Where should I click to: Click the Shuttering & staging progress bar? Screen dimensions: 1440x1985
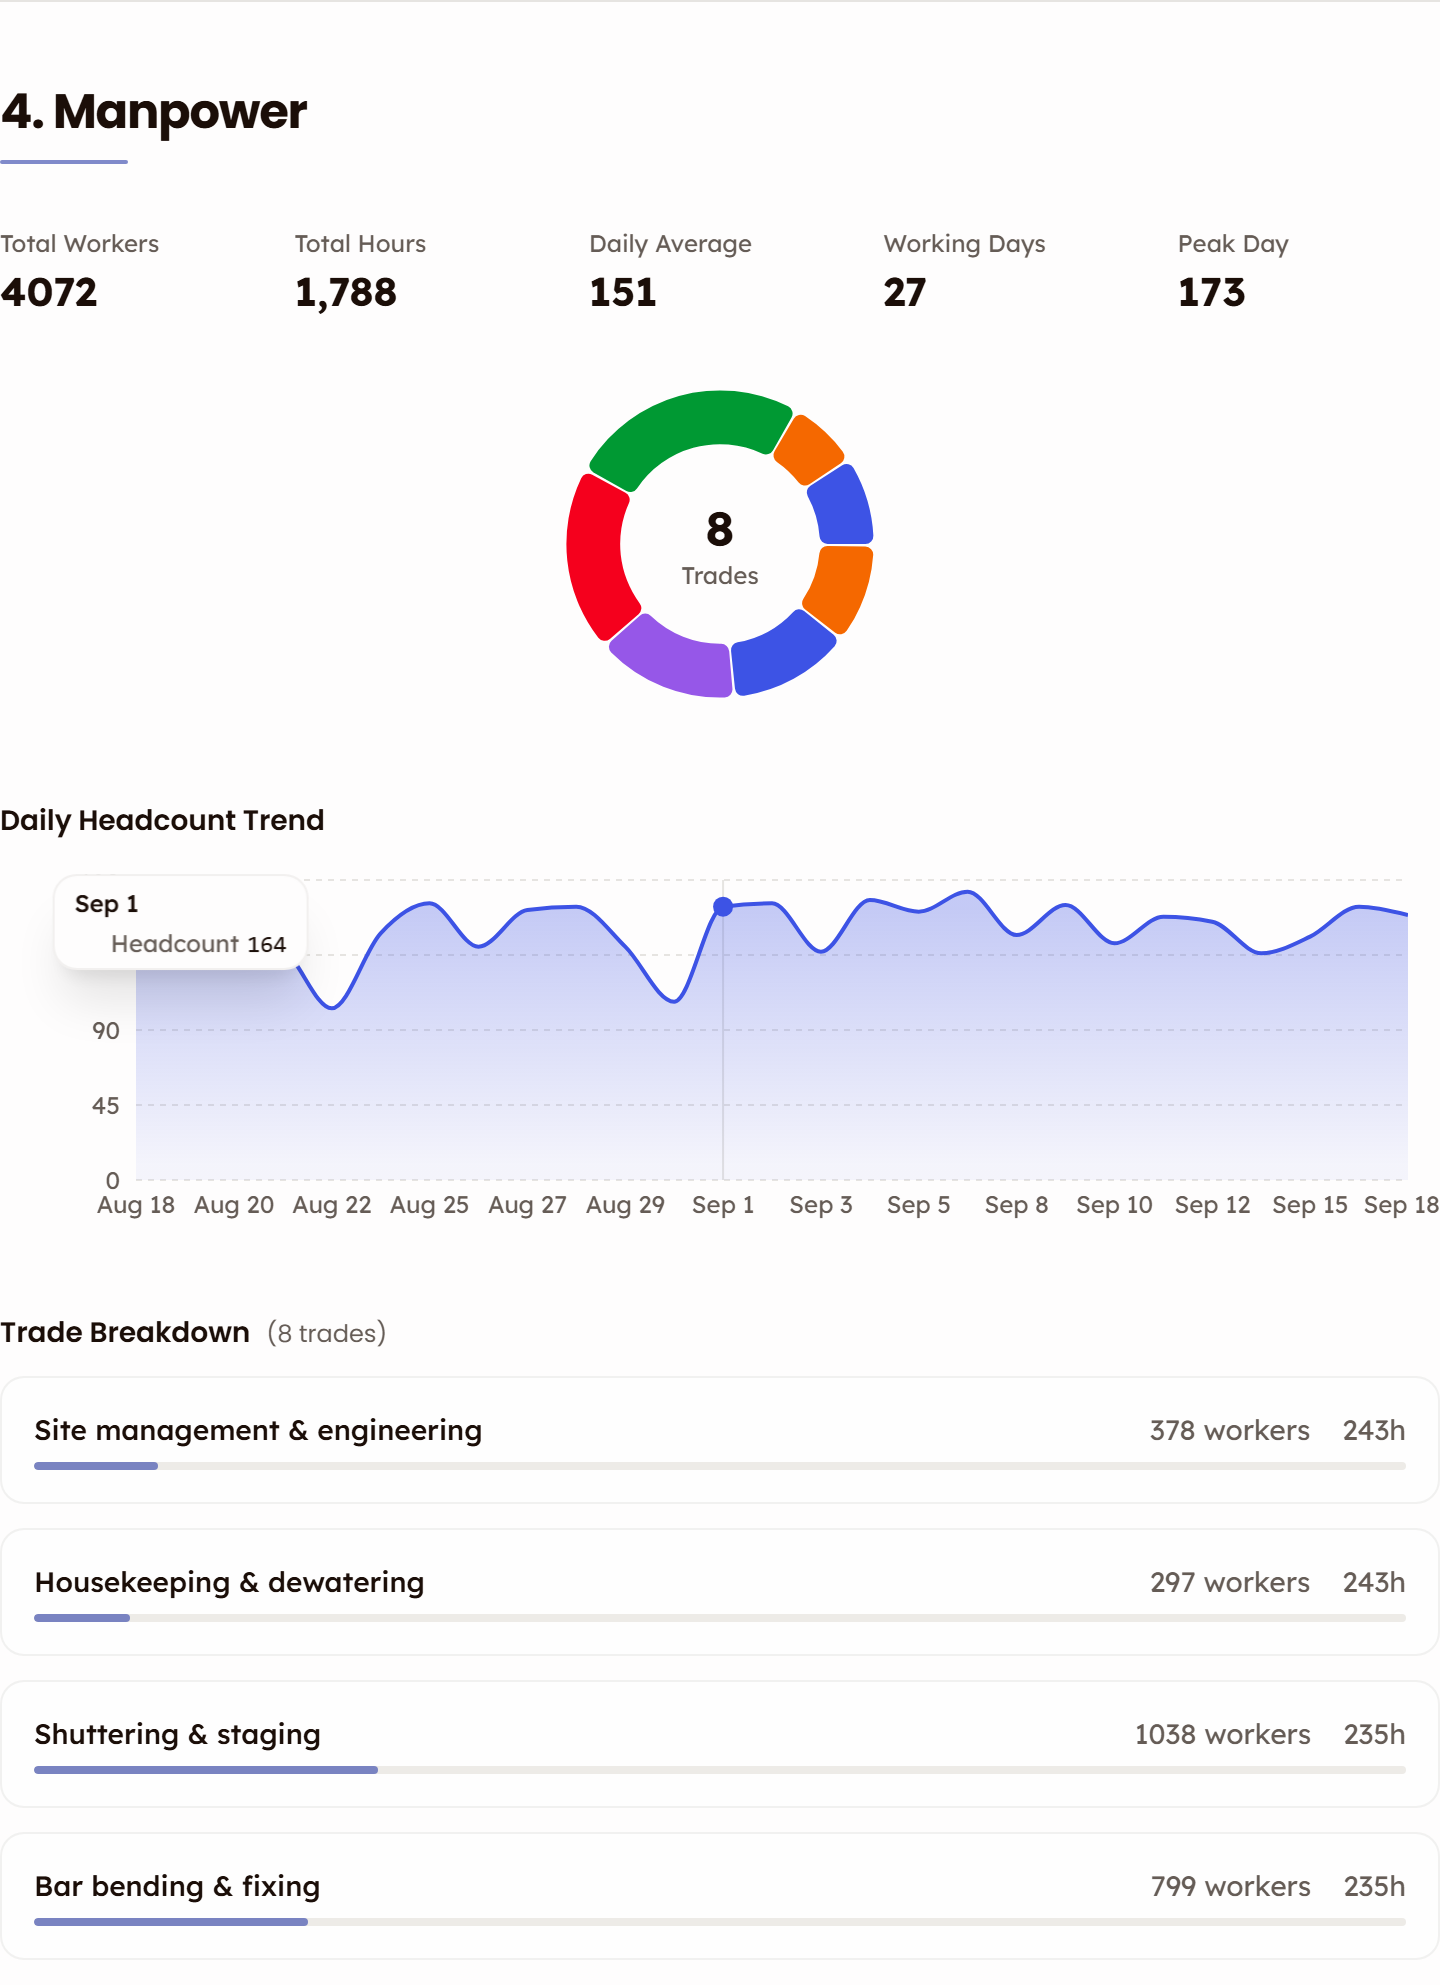720,1770
